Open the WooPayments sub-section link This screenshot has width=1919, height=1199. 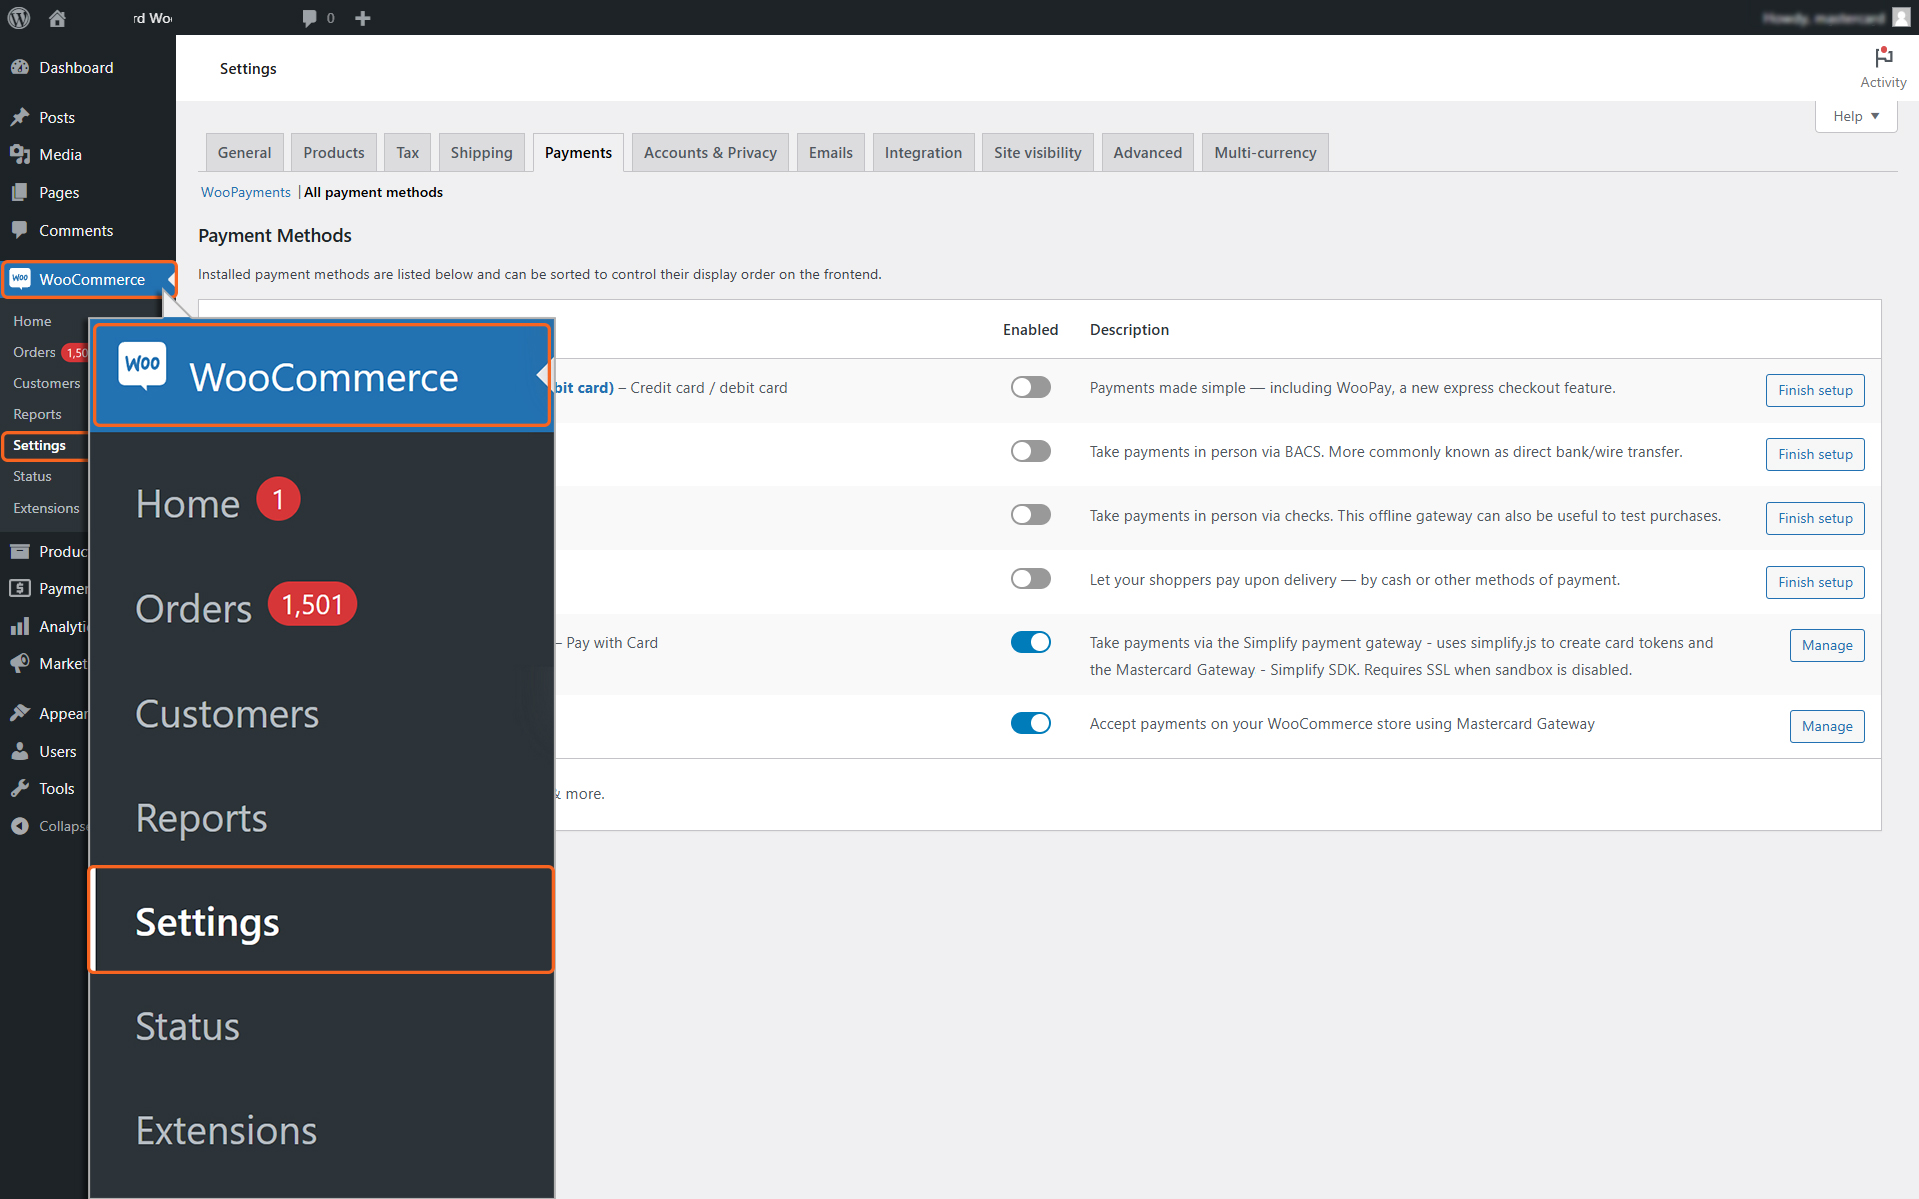tap(245, 192)
